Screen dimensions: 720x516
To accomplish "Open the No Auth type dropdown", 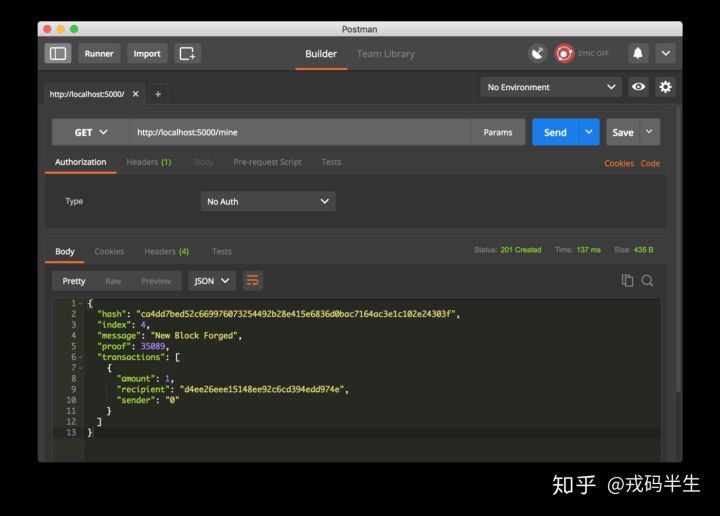I will pos(268,202).
